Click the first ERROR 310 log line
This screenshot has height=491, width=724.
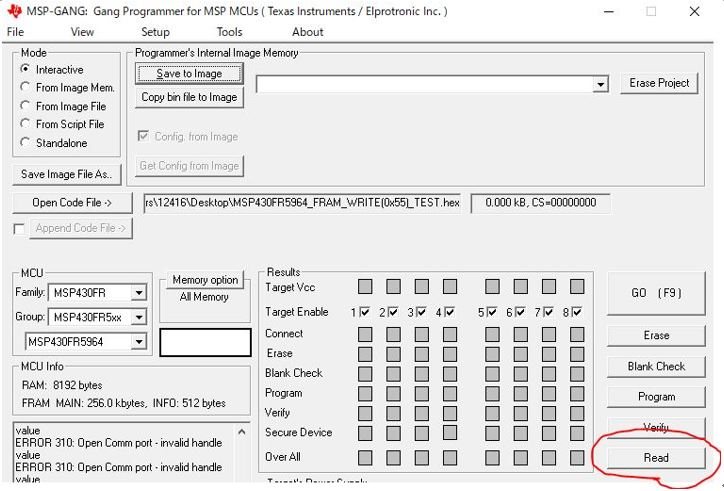[x=119, y=443]
